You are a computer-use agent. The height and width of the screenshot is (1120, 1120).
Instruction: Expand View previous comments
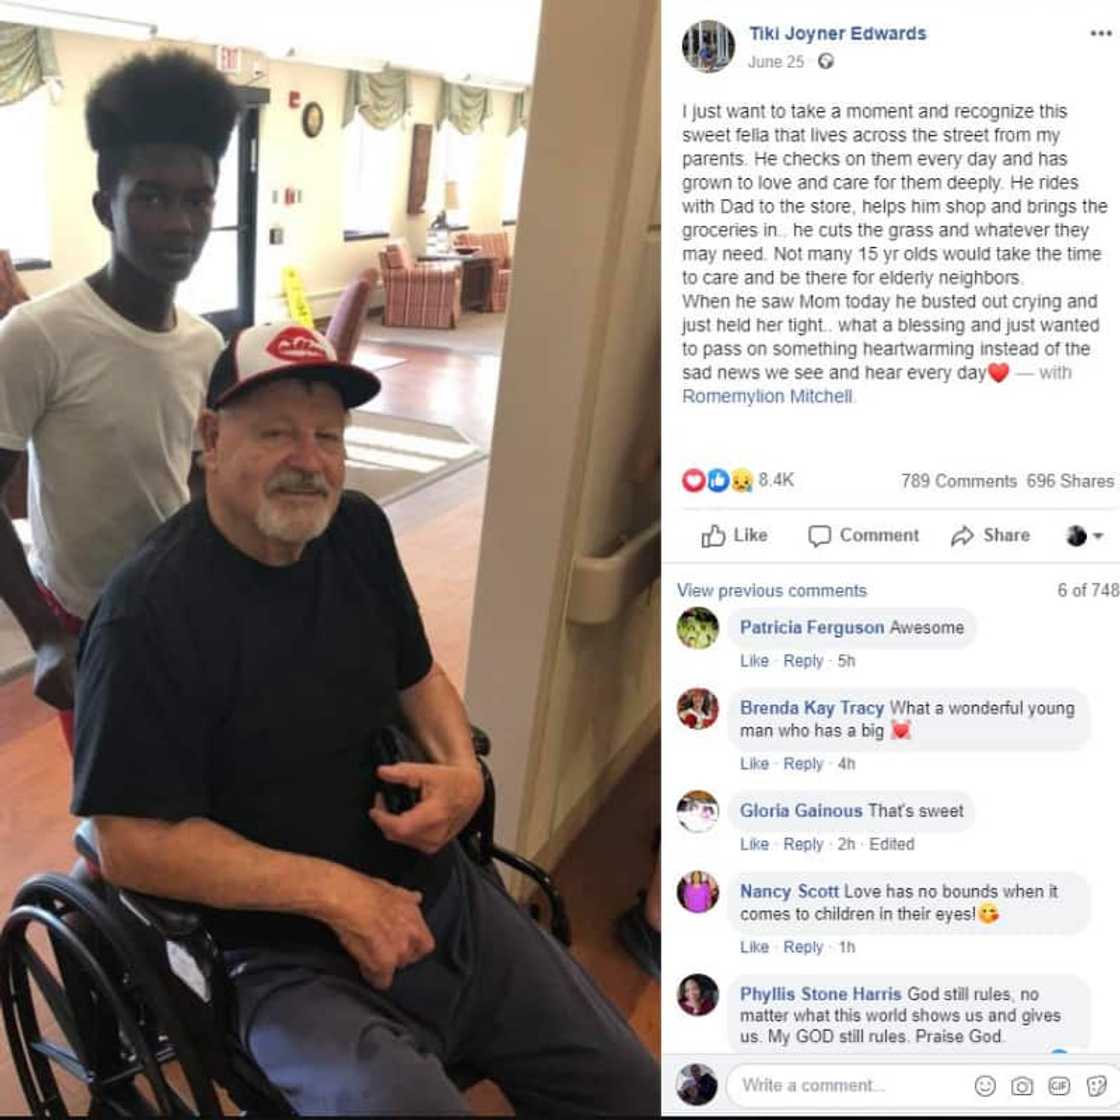click(771, 591)
